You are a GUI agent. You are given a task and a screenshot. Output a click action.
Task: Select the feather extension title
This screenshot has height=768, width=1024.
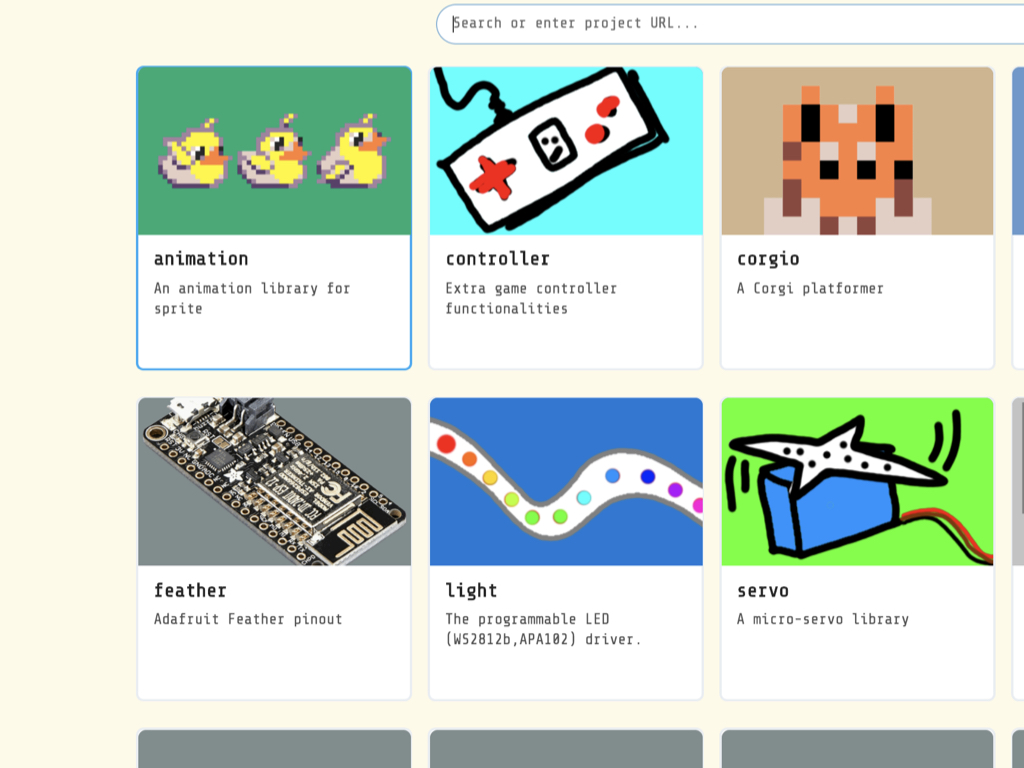coord(190,590)
